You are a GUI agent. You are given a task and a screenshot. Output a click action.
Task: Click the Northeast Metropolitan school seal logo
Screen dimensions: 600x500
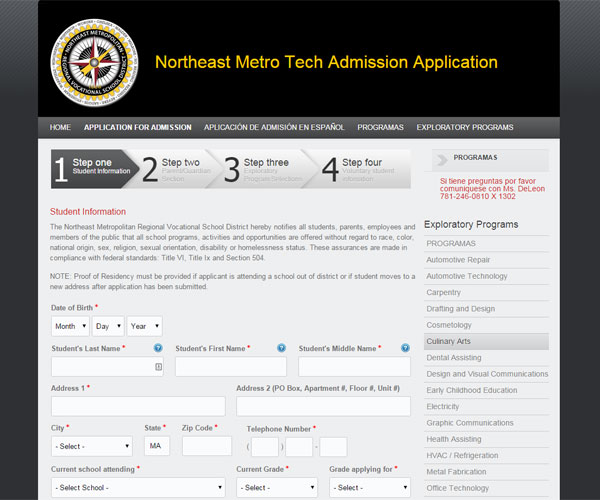[x=94, y=63]
